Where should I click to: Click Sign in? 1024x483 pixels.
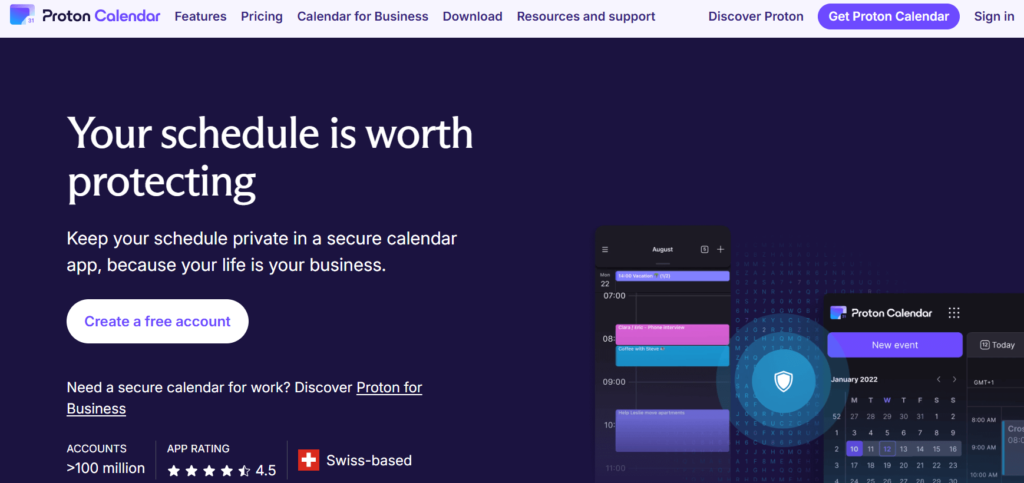click(x=994, y=16)
